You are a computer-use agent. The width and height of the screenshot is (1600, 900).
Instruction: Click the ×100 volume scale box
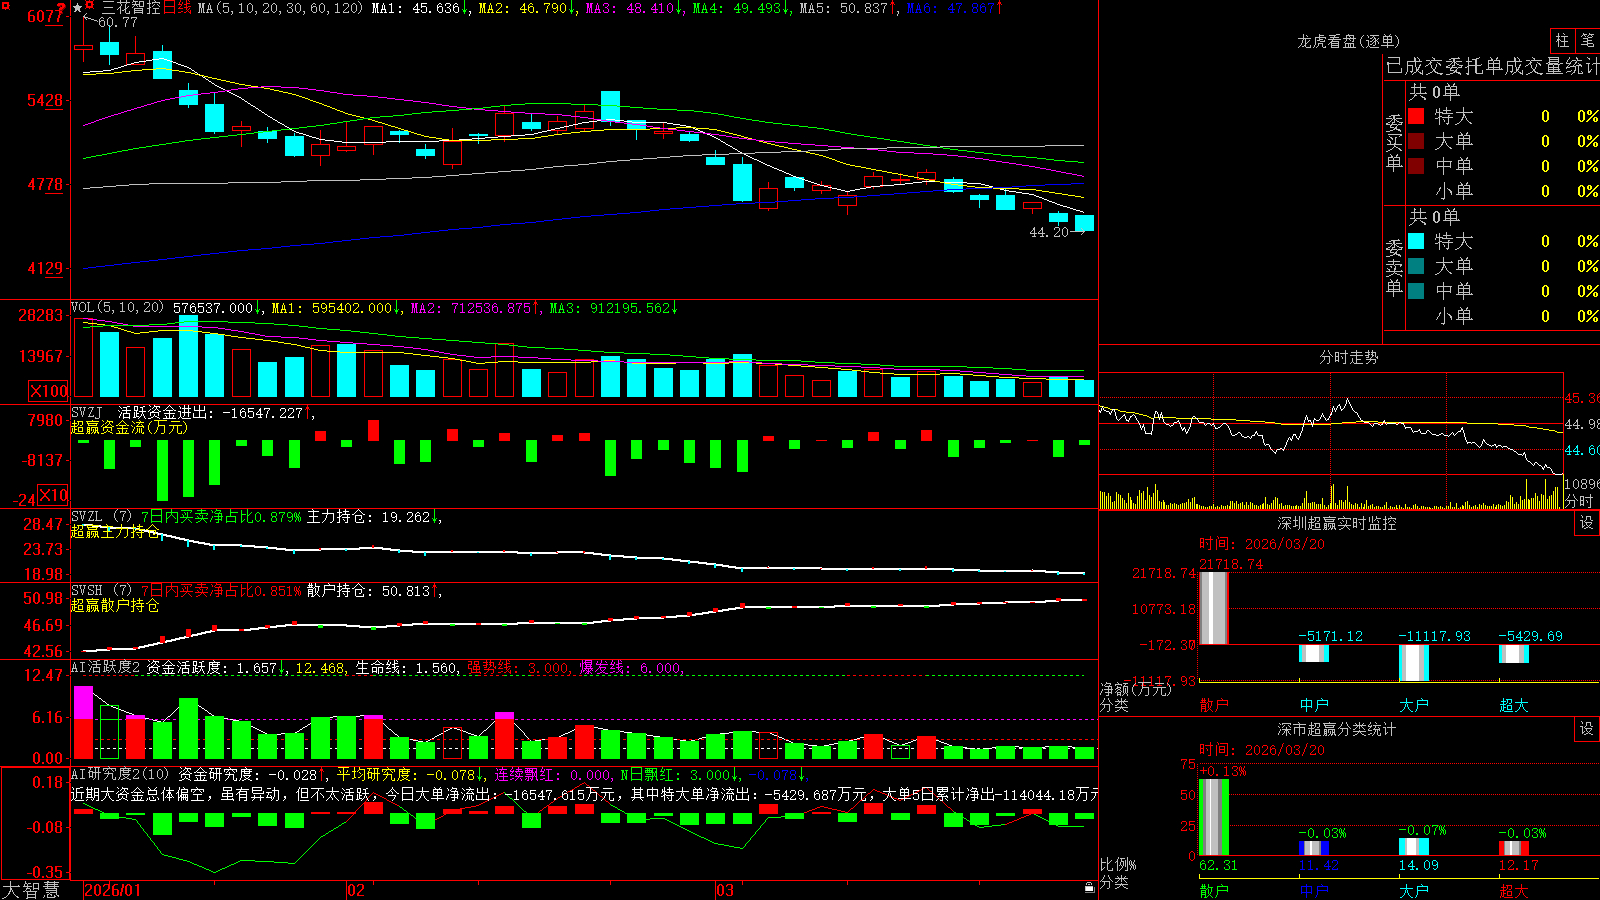tap(48, 391)
